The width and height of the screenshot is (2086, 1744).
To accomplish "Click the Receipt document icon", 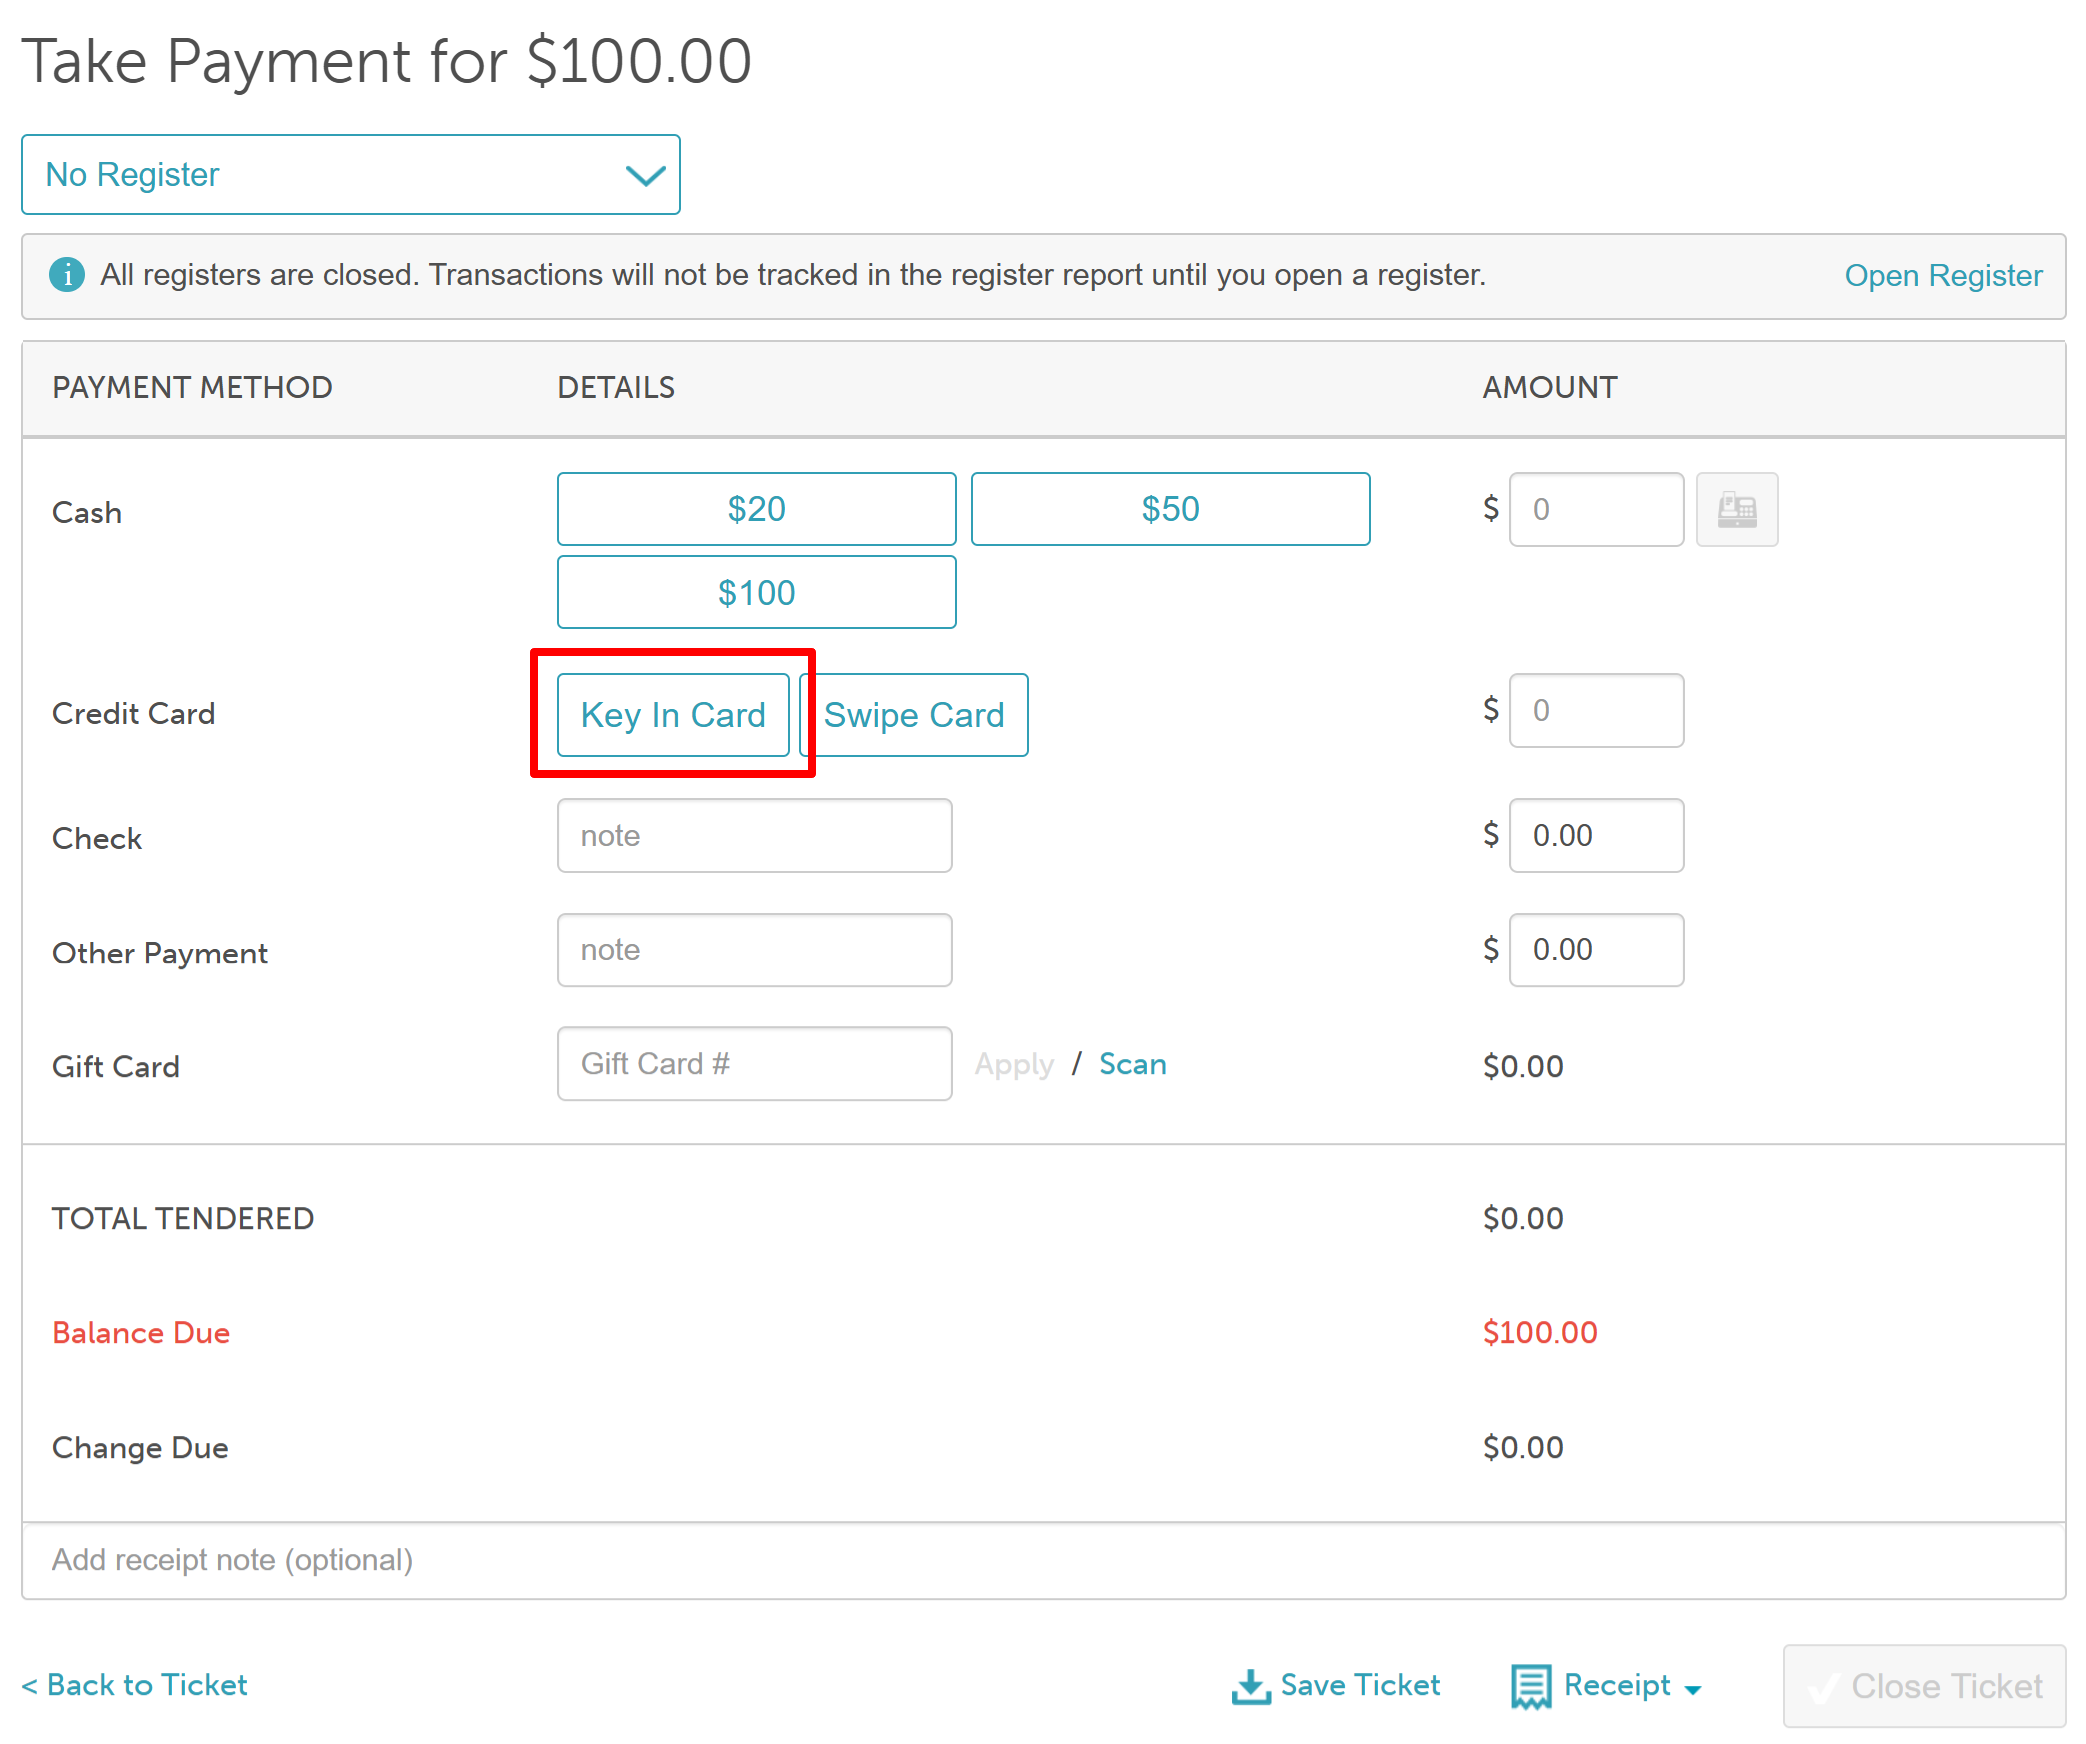I will click(1530, 1686).
